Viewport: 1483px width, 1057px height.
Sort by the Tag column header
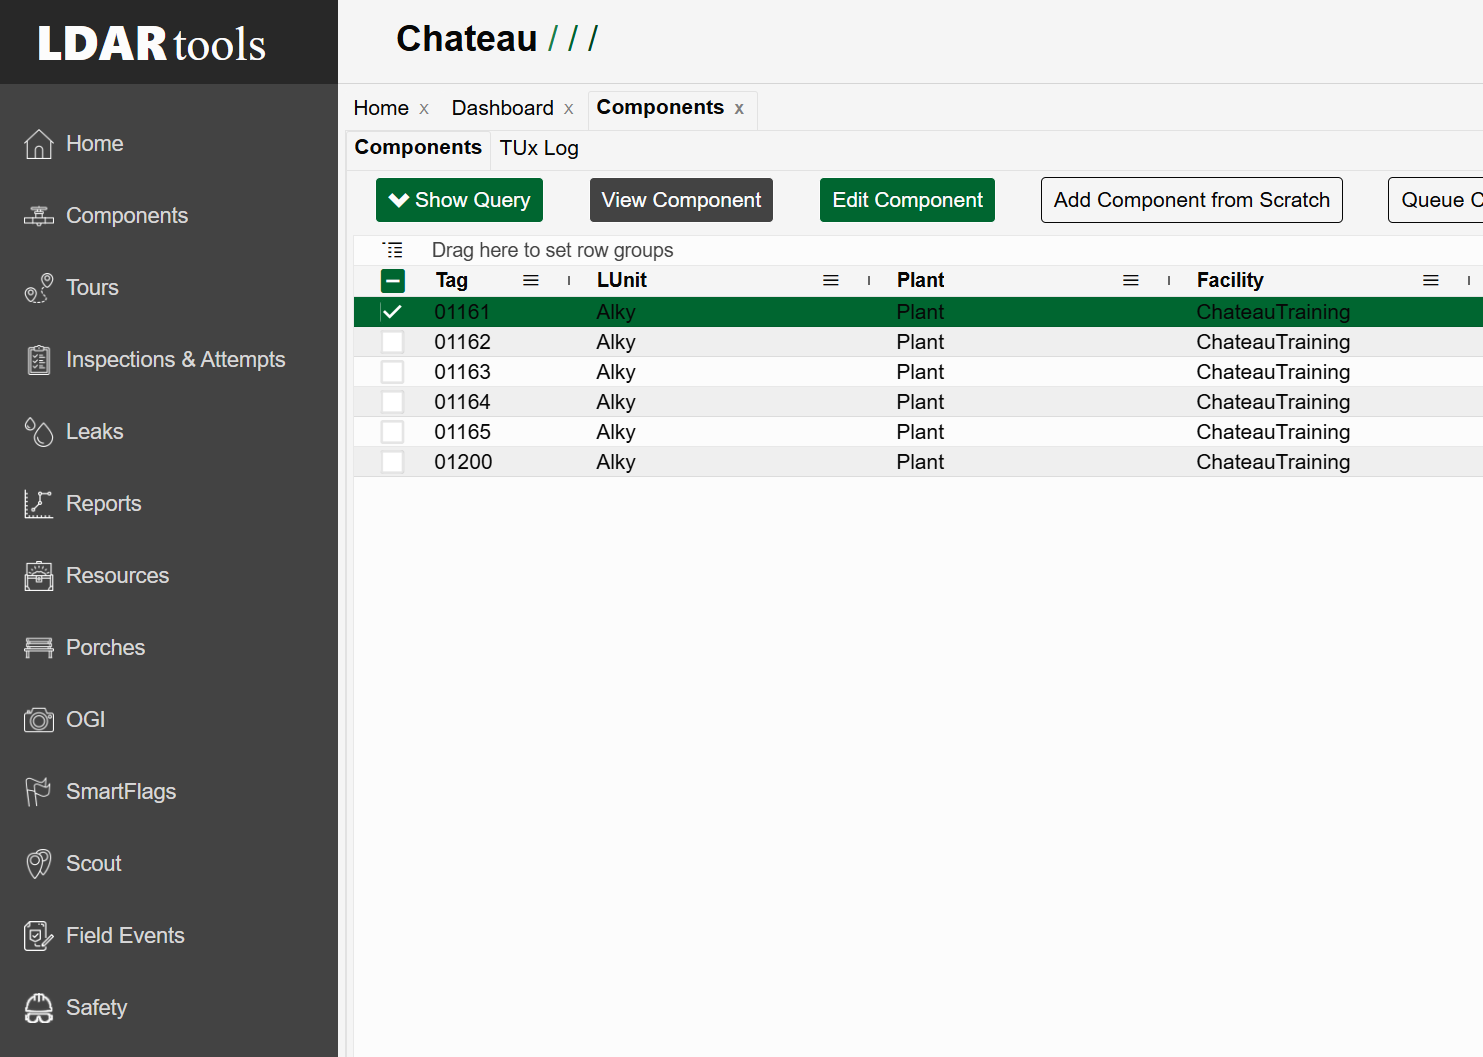coord(452,281)
